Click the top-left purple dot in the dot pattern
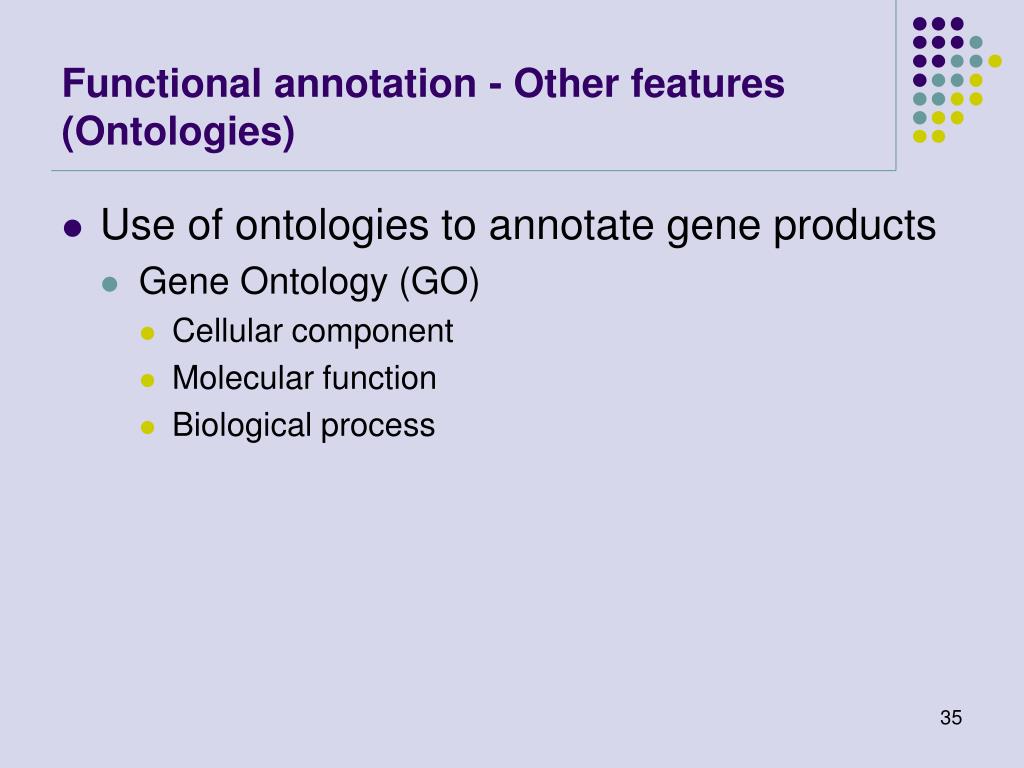Screen dimensions: 1024x768 pyautogui.click(x=920, y=24)
